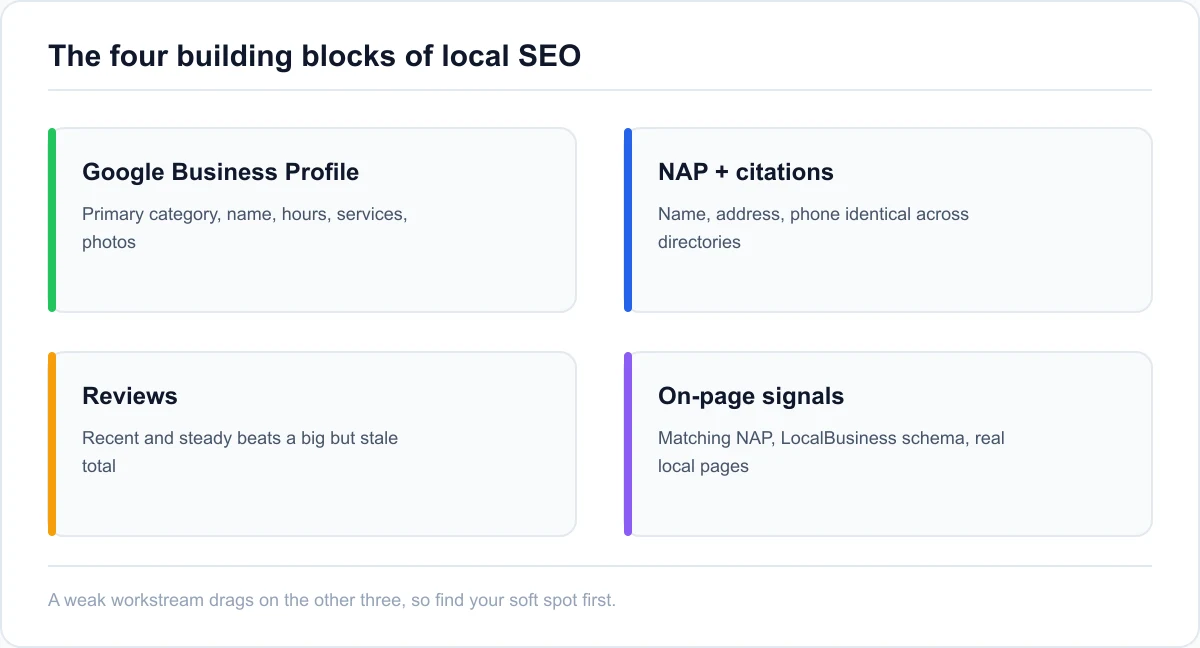Select the NAP + citations card title
Screen dimensions: 1200x648
tap(745, 172)
